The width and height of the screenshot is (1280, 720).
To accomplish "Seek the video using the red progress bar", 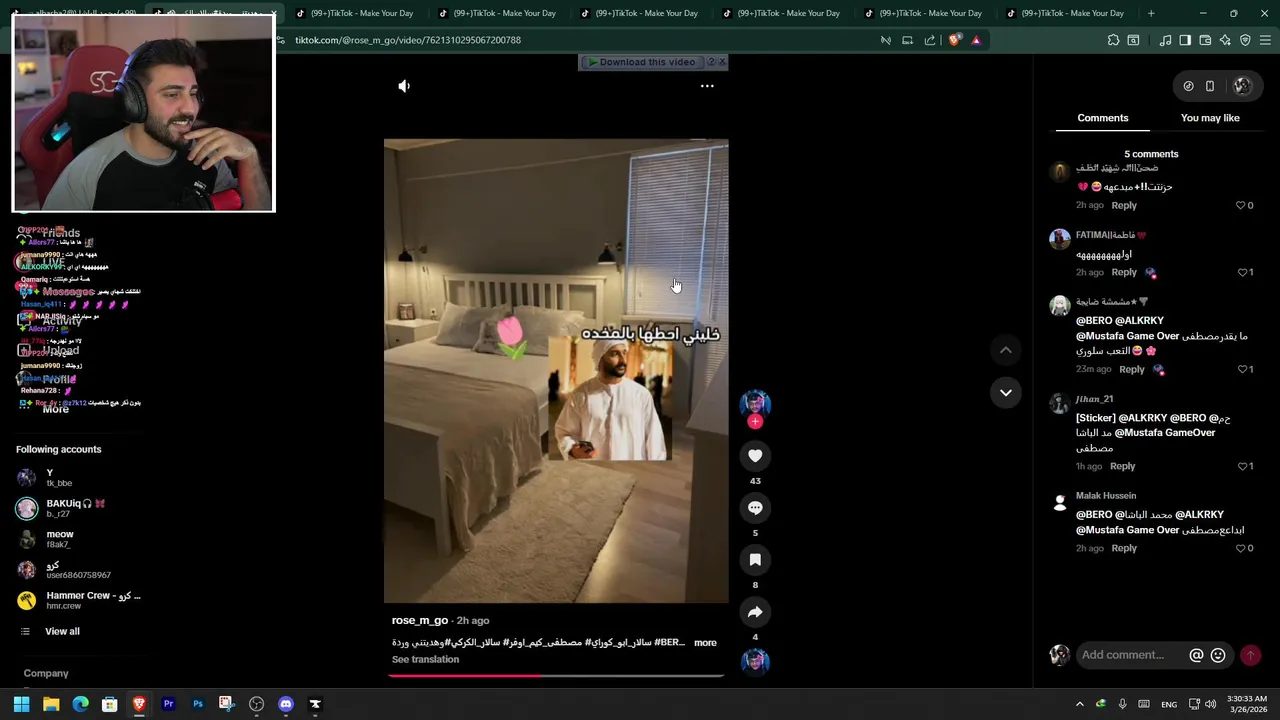I will 556,676.
